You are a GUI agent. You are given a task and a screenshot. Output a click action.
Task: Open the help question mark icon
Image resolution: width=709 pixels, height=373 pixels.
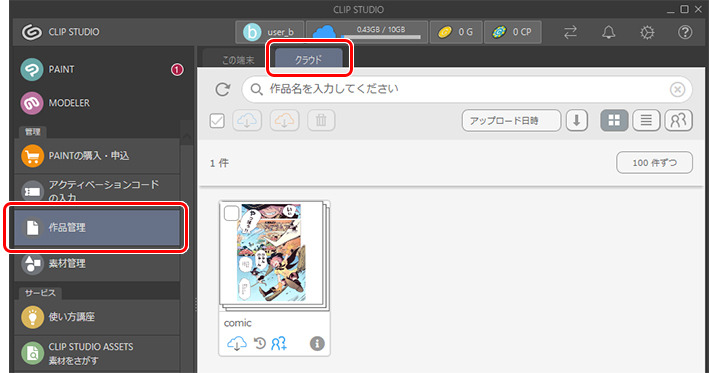pyautogui.click(x=685, y=32)
